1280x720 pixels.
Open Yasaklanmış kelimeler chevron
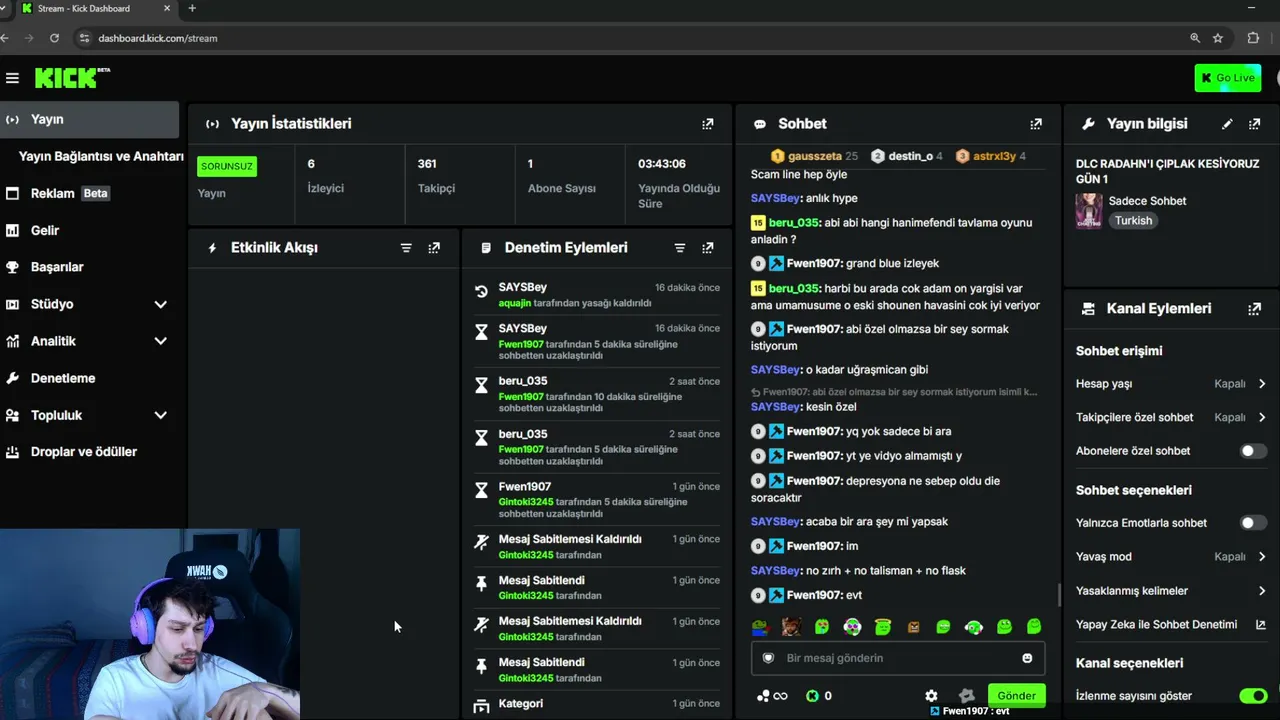[x=1262, y=591]
